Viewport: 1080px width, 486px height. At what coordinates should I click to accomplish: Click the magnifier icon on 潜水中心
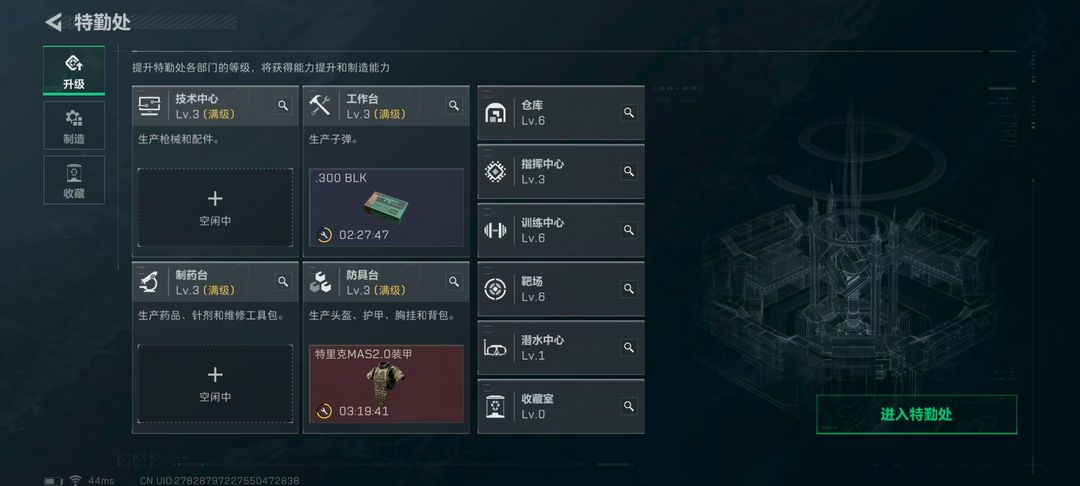628,348
